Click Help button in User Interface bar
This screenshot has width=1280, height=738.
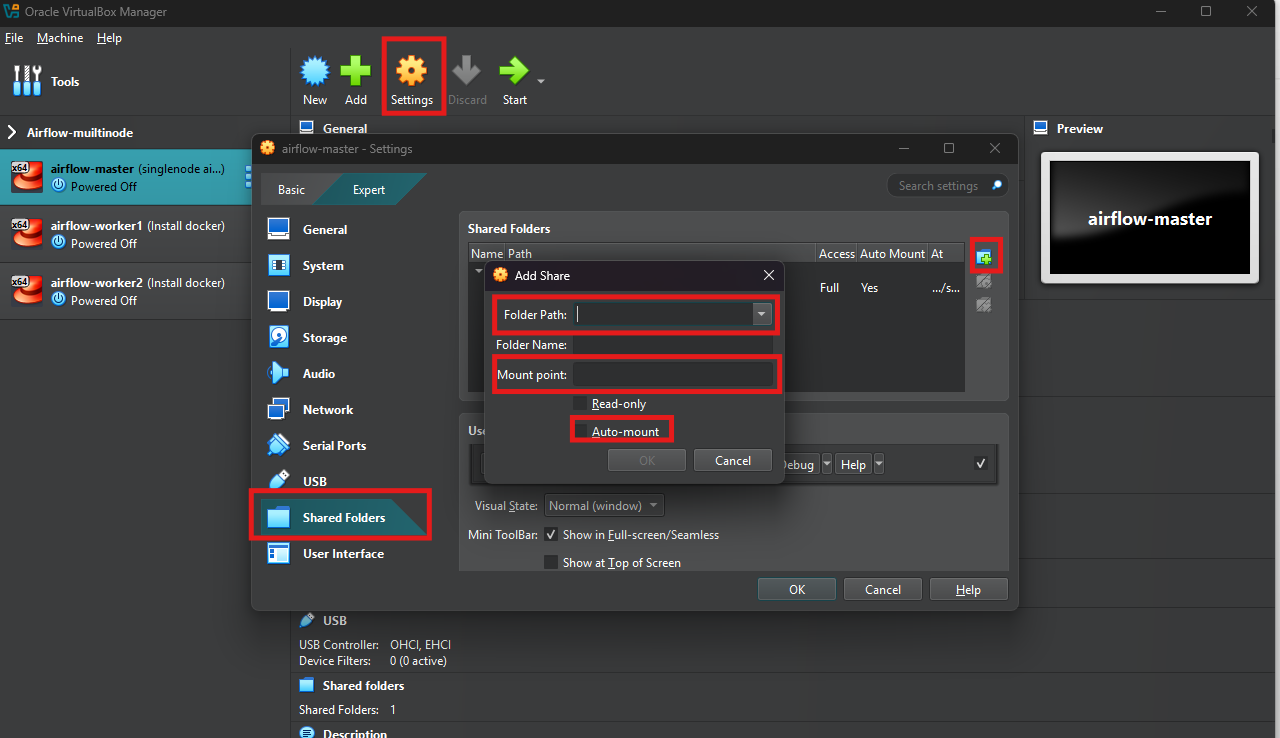click(x=853, y=464)
